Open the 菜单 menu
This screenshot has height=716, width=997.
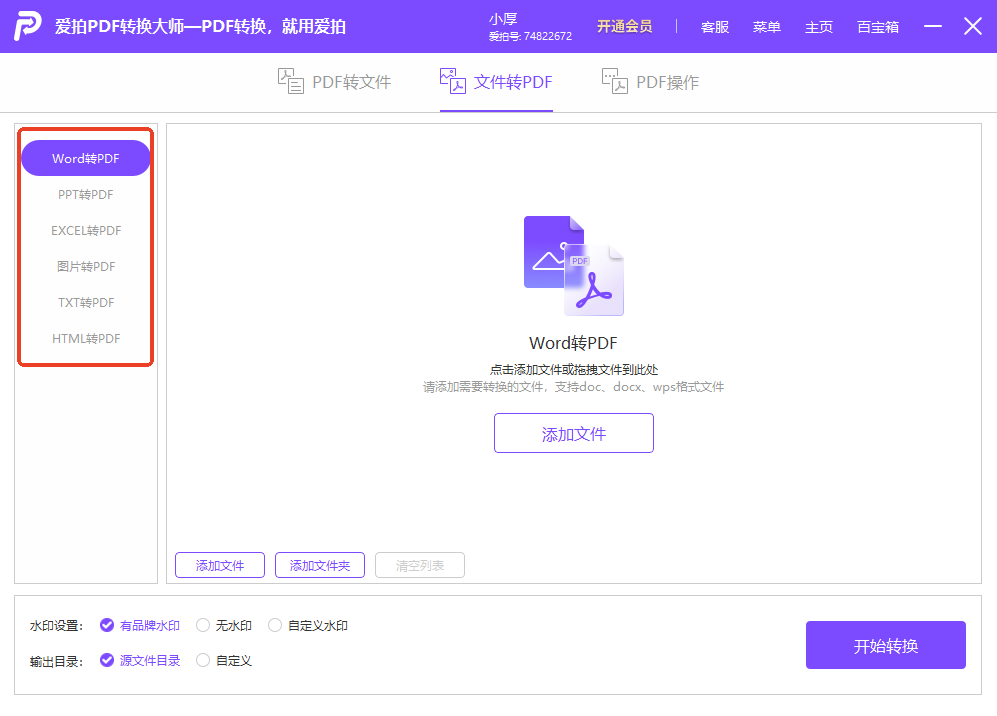tap(766, 27)
